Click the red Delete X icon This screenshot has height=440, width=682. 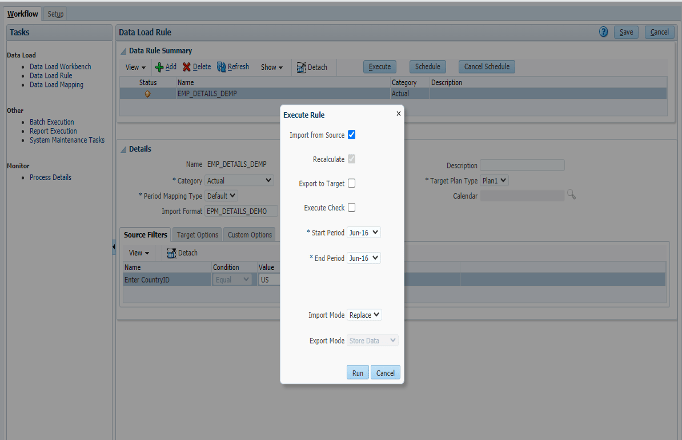187,67
